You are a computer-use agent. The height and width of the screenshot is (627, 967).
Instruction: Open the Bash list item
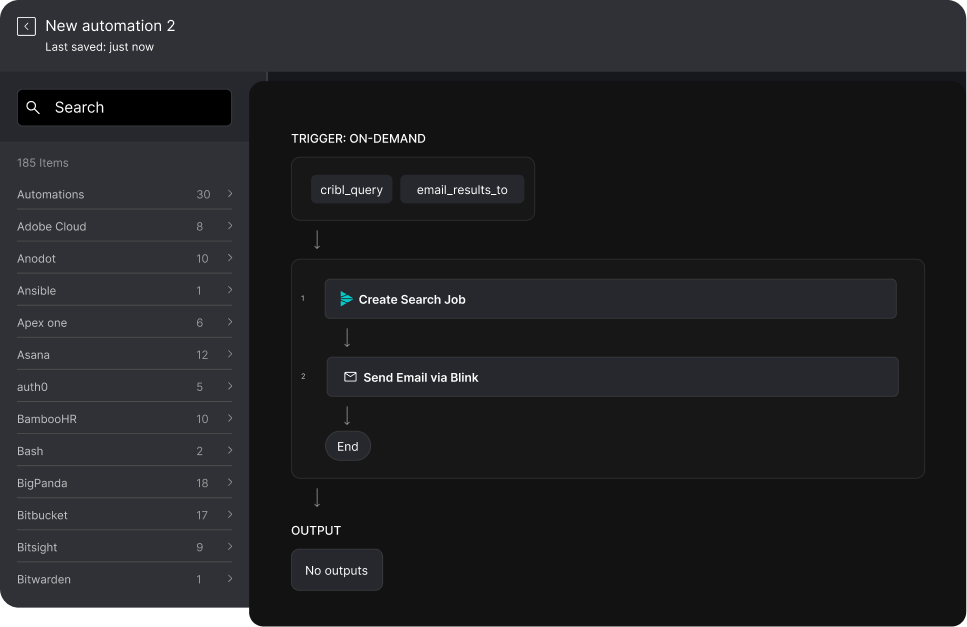click(125, 451)
